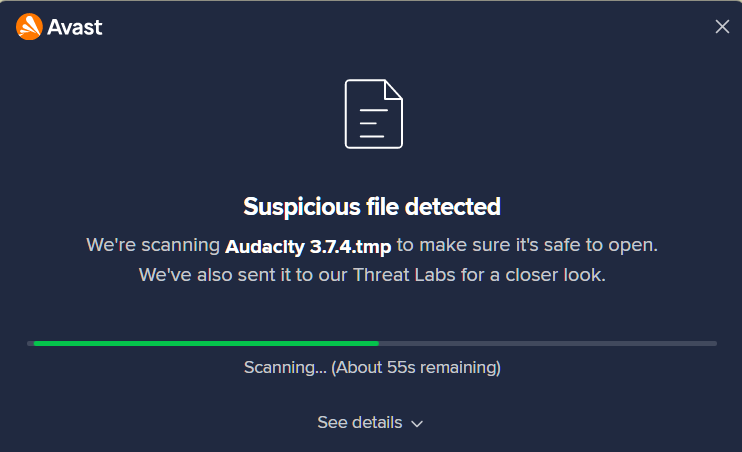
Task: Click the About 55s remaining time estimate
Action: pos(416,367)
